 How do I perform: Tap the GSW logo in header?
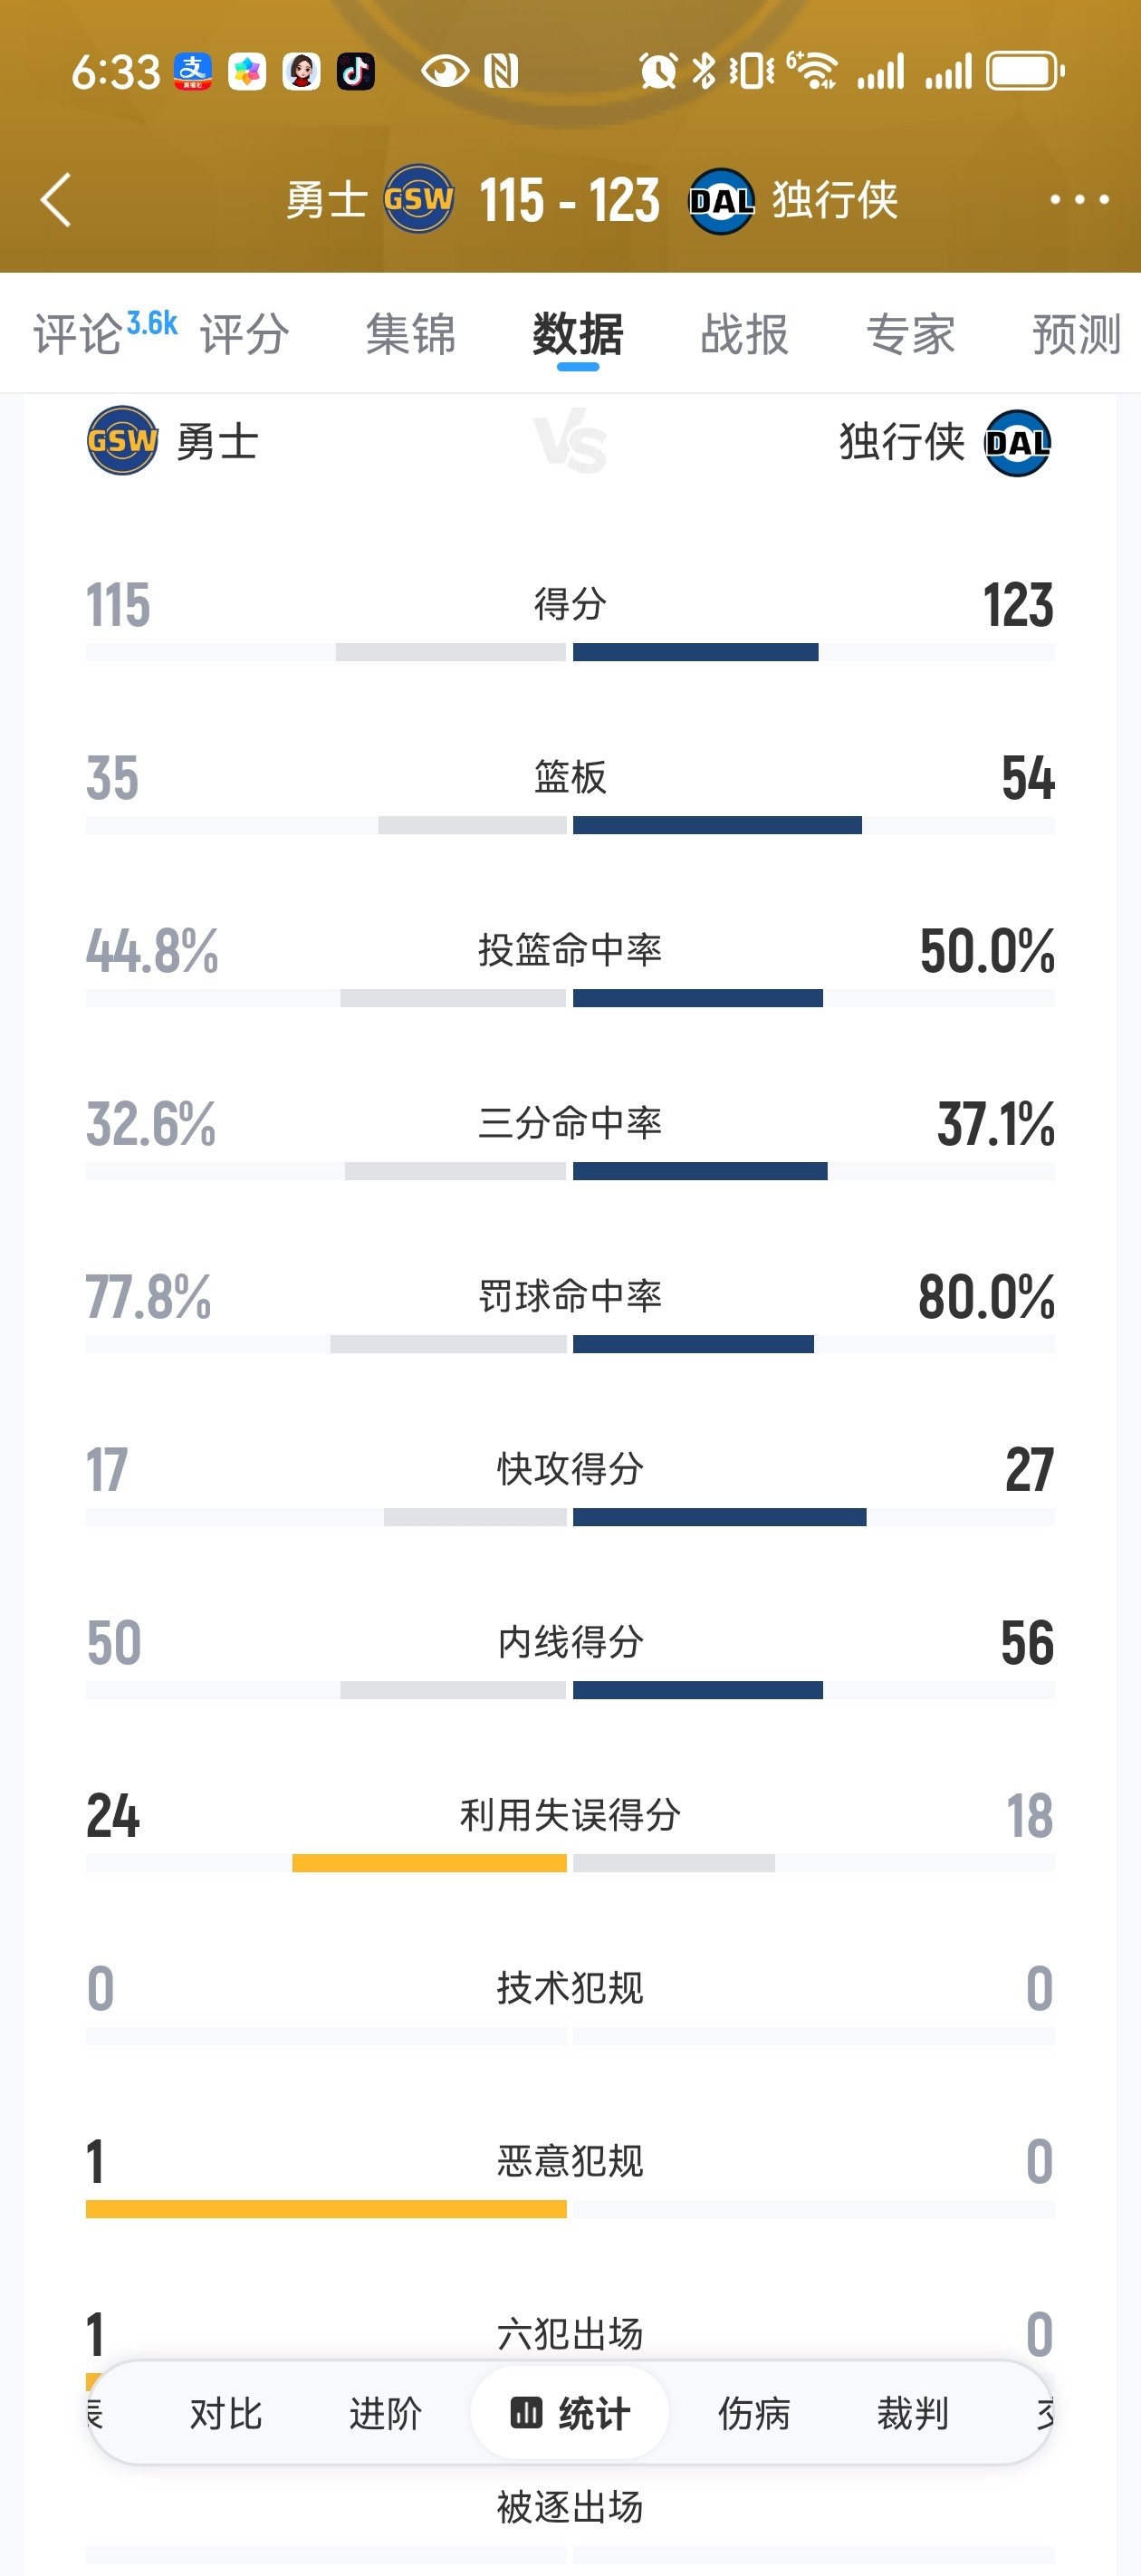(x=419, y=200)
